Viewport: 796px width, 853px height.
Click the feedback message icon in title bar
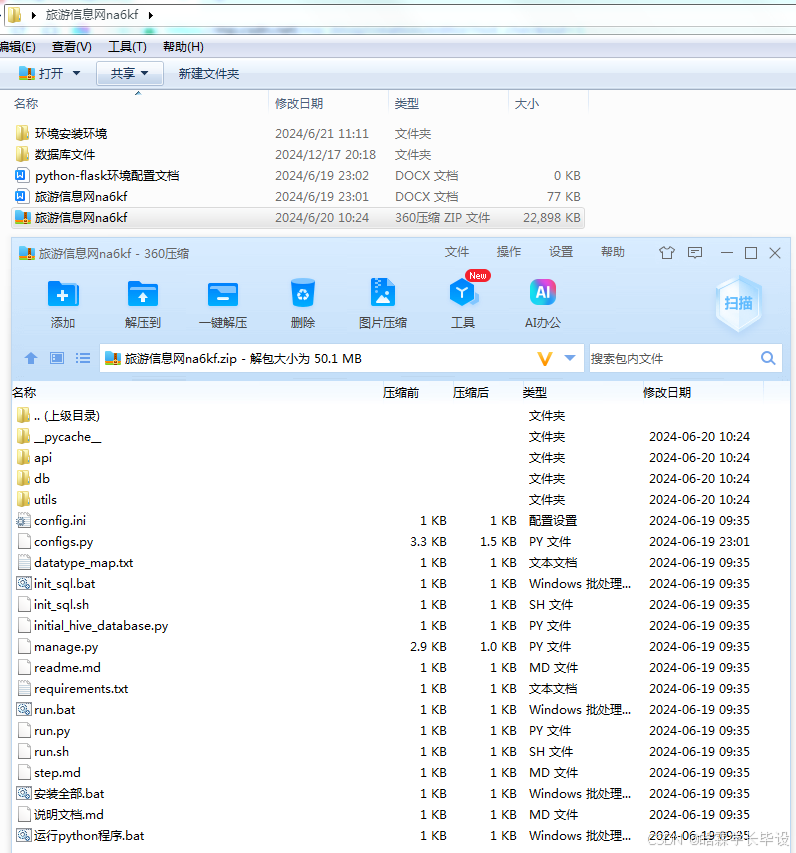[695, 252]
